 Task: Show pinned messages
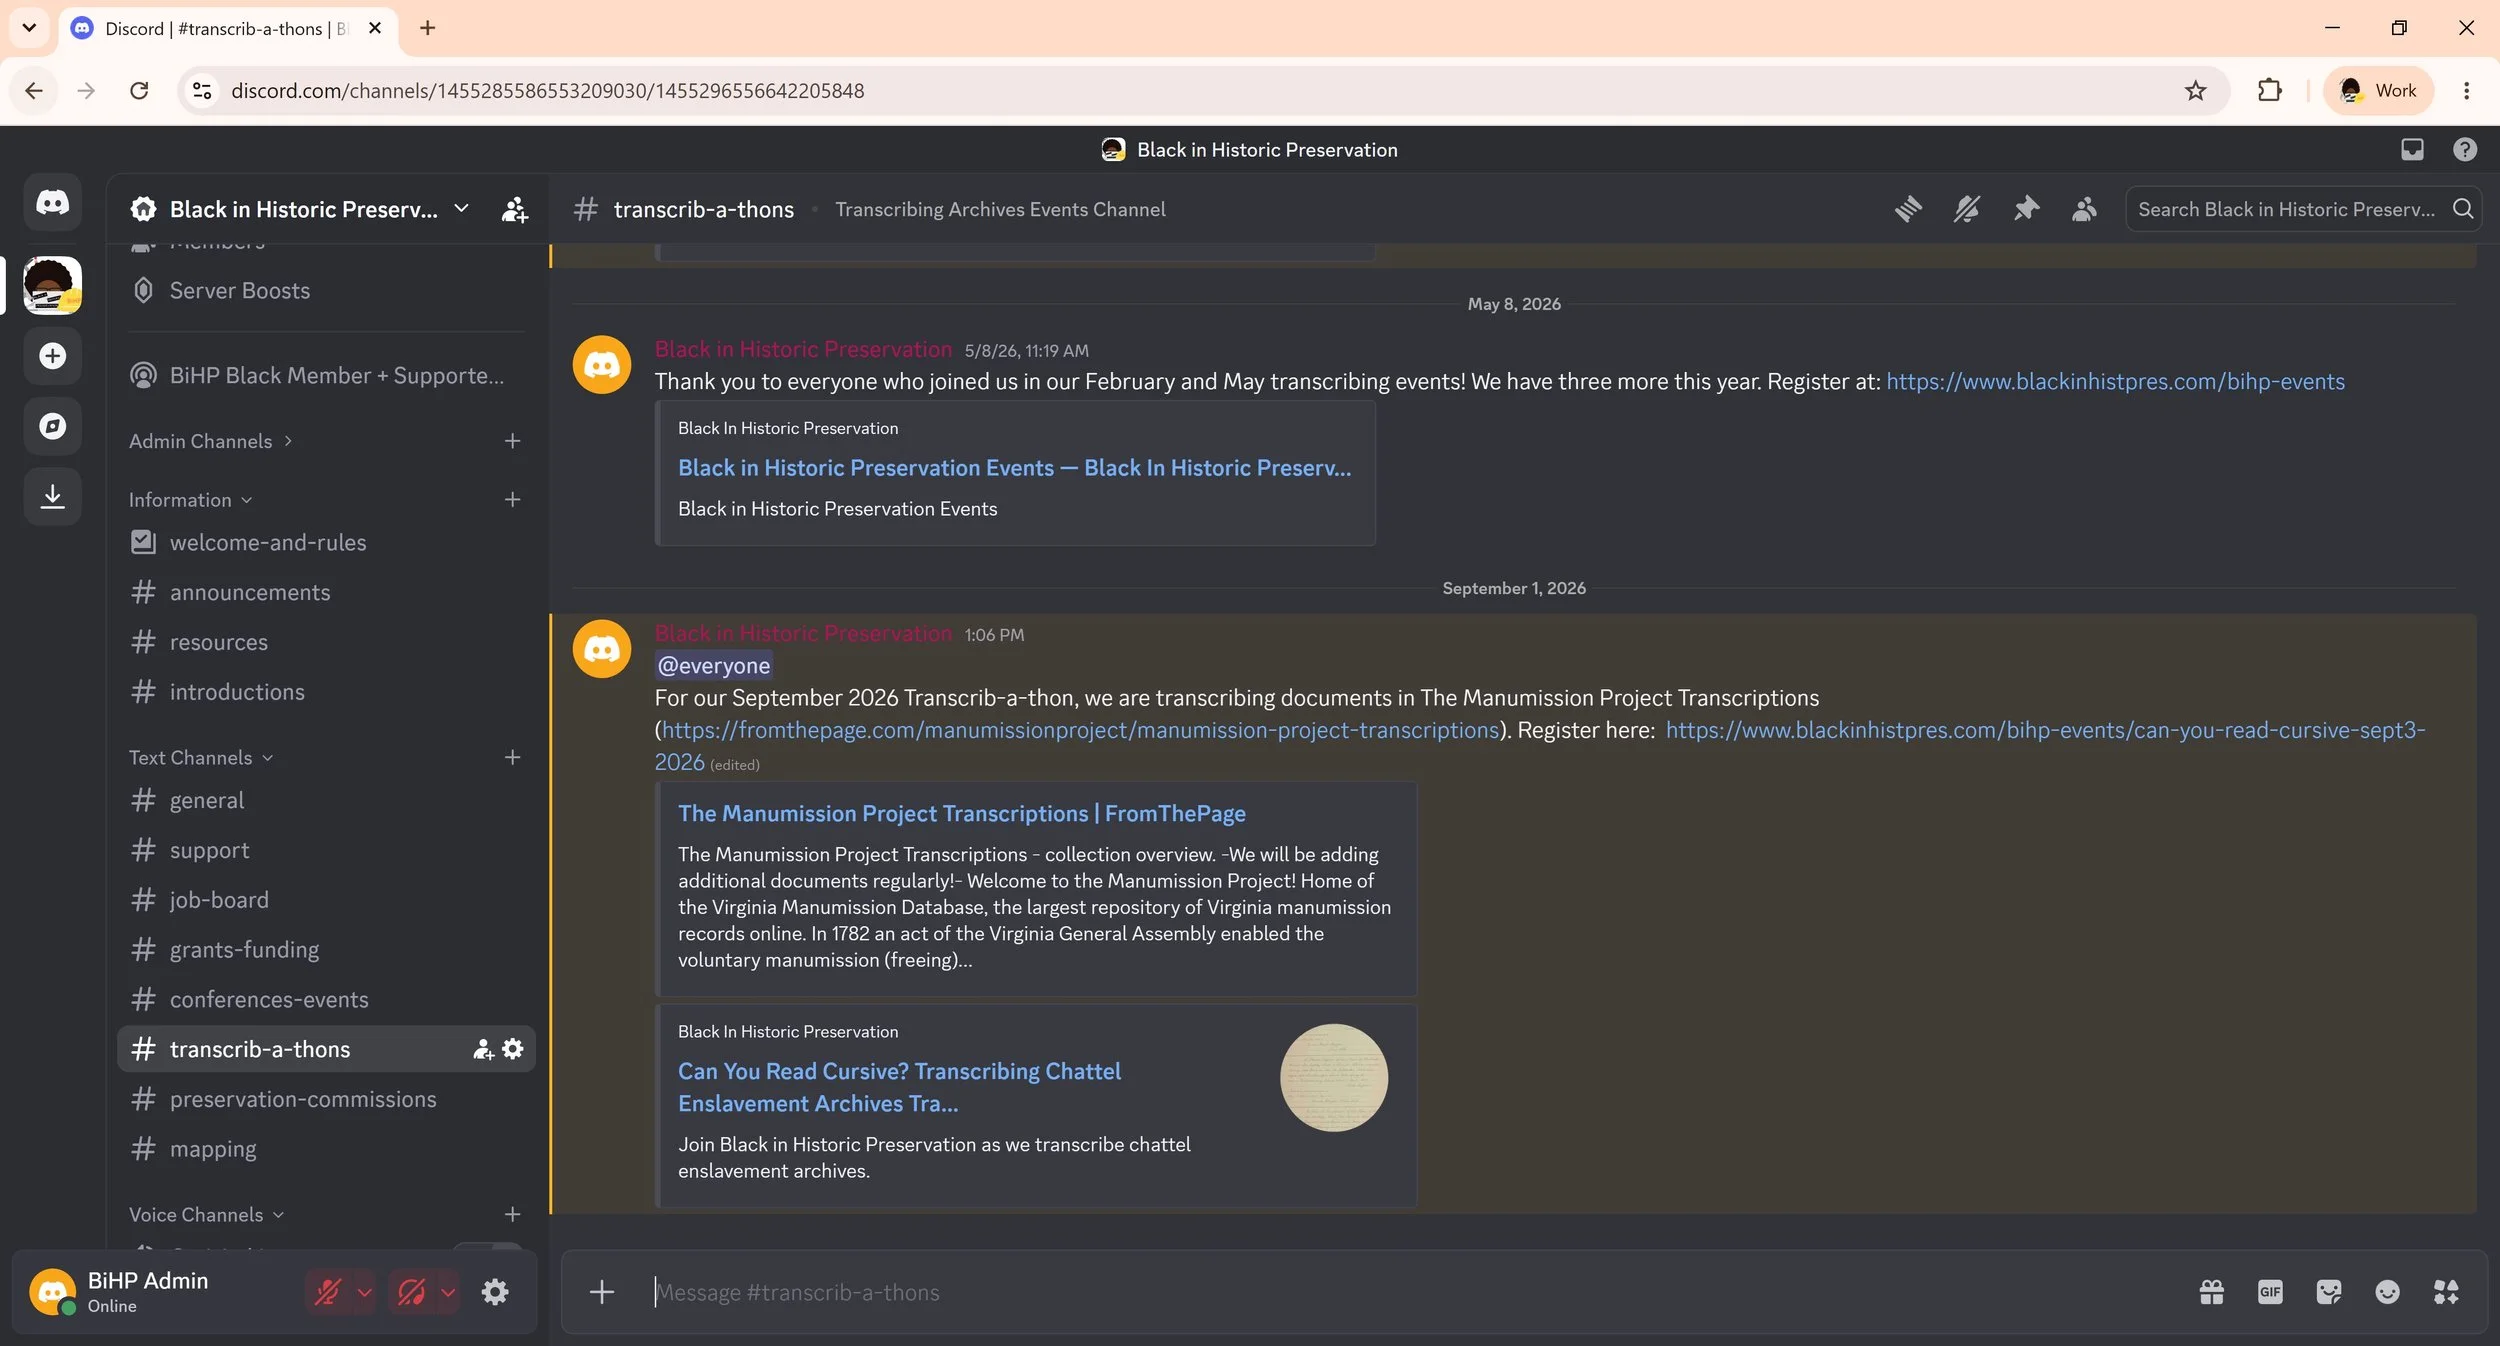tap(2026, 209)
